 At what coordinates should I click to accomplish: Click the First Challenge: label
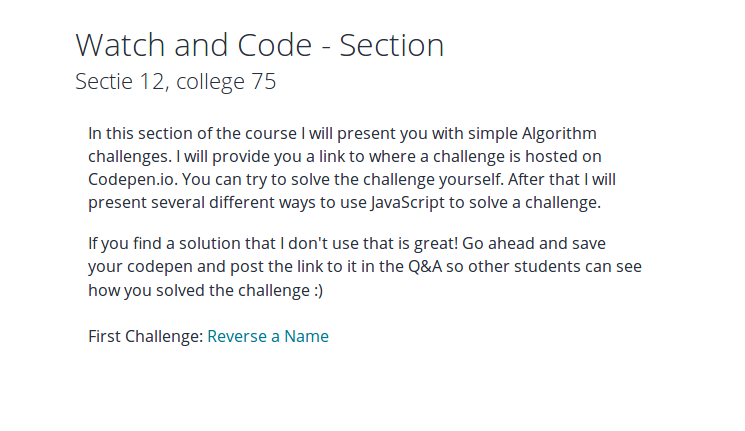[x=146, y=336]
